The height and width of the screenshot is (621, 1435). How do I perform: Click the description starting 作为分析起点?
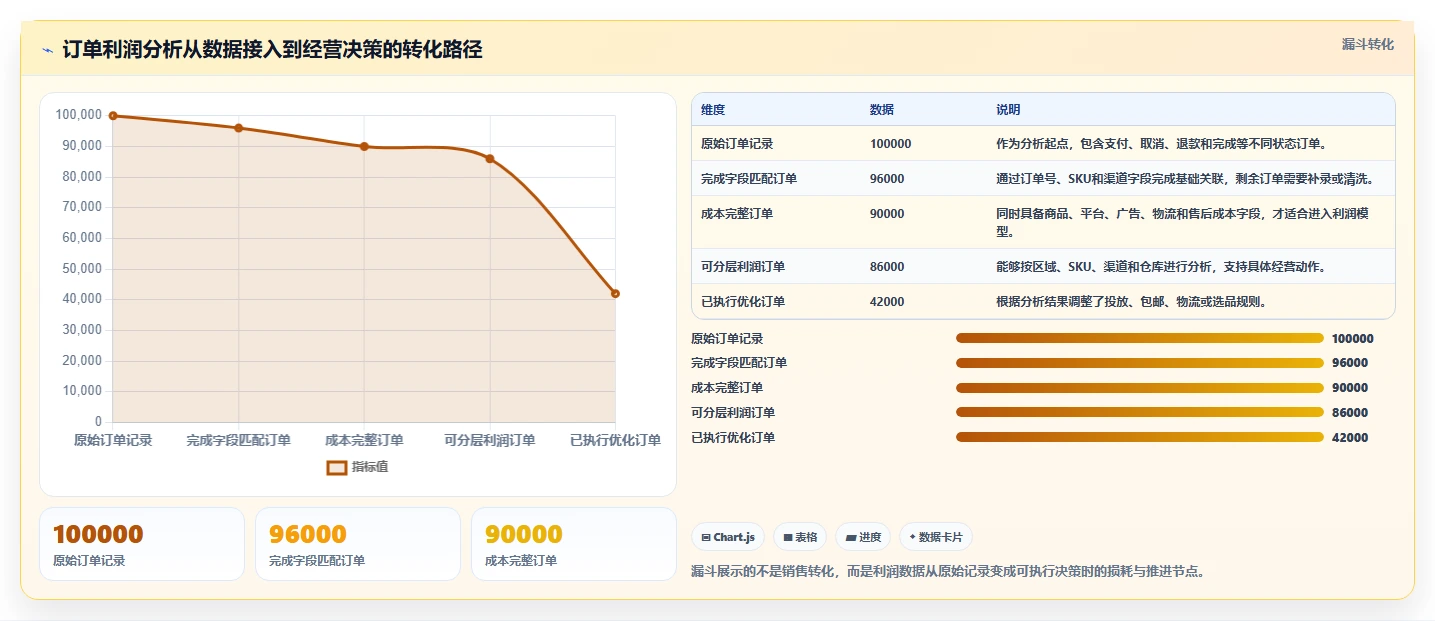click(1161, 144)
